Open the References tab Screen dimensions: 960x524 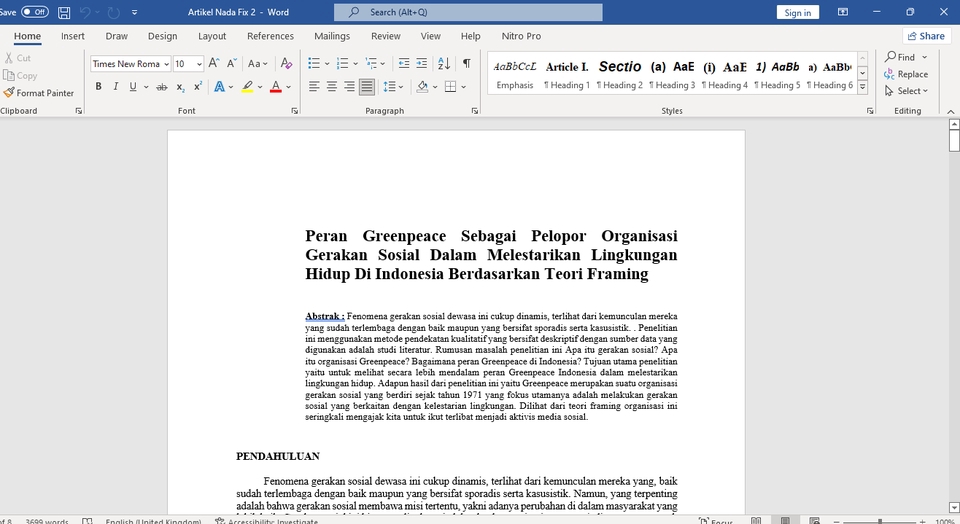click(270, 36)
